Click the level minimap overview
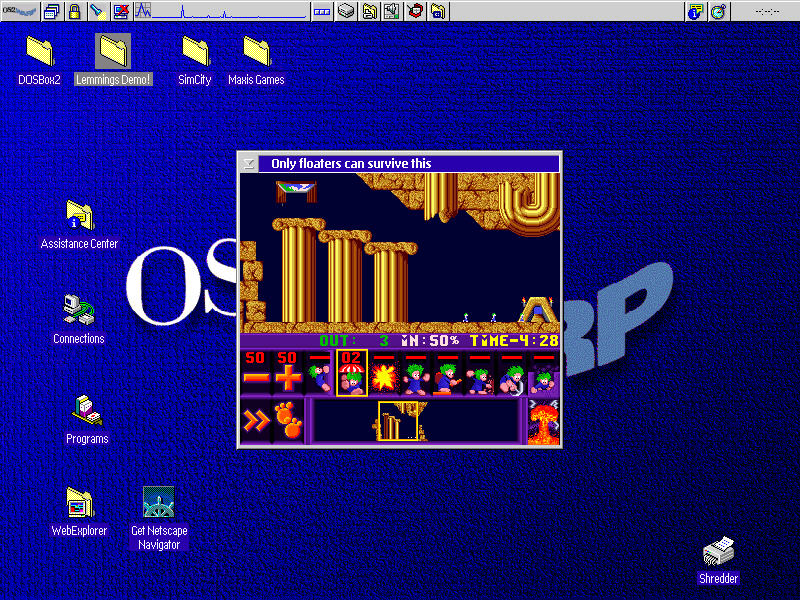800x600 pixels. coord(415,421)
